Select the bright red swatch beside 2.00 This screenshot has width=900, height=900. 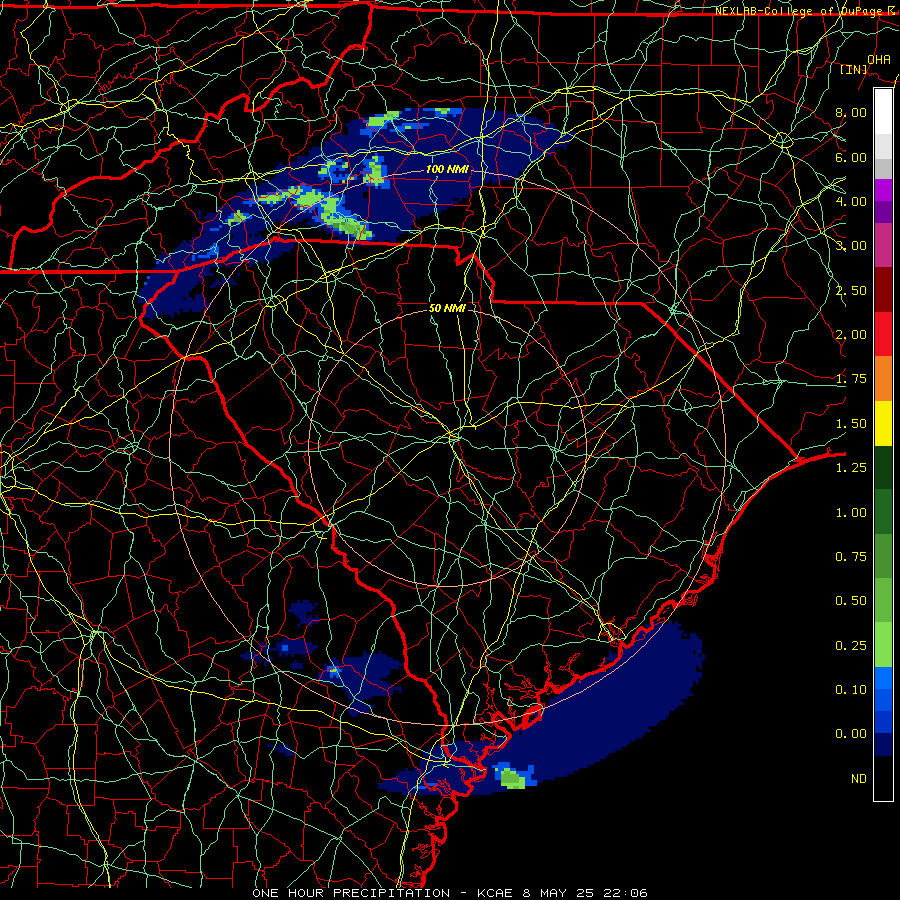(x=883, y=335)
